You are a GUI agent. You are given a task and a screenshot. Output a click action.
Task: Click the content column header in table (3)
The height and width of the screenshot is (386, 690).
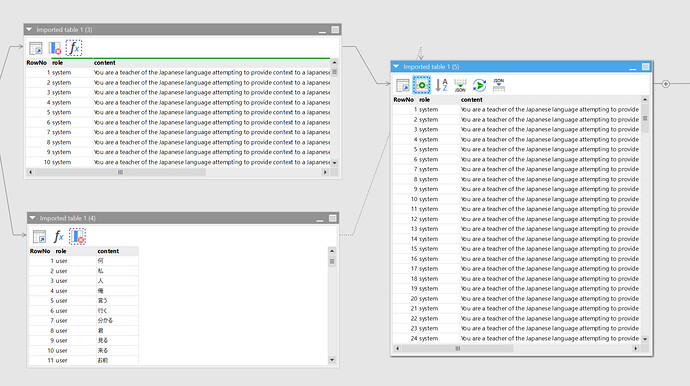point(211,62)
